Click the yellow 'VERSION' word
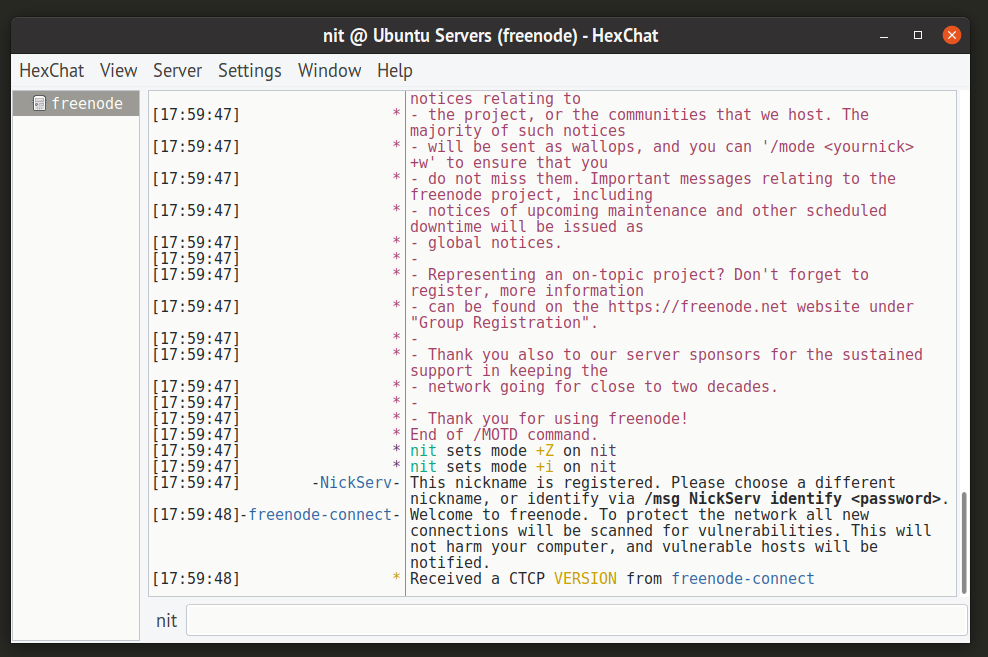 coord(585,579)
